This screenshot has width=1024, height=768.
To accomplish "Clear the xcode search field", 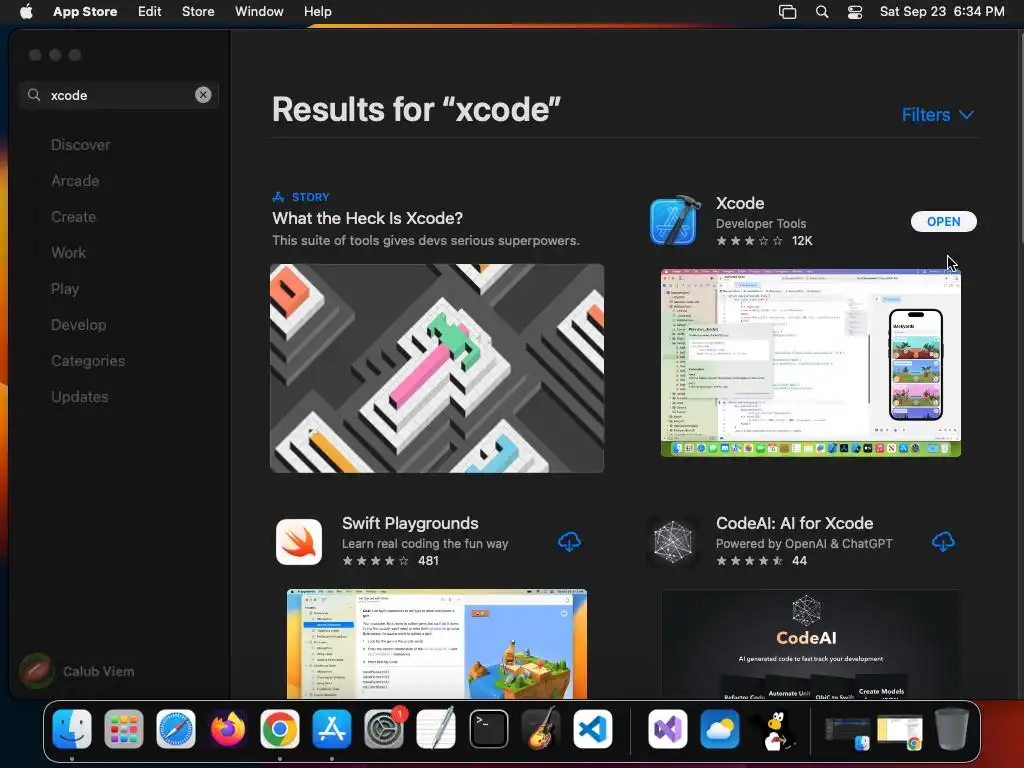I will pos(203,95).
